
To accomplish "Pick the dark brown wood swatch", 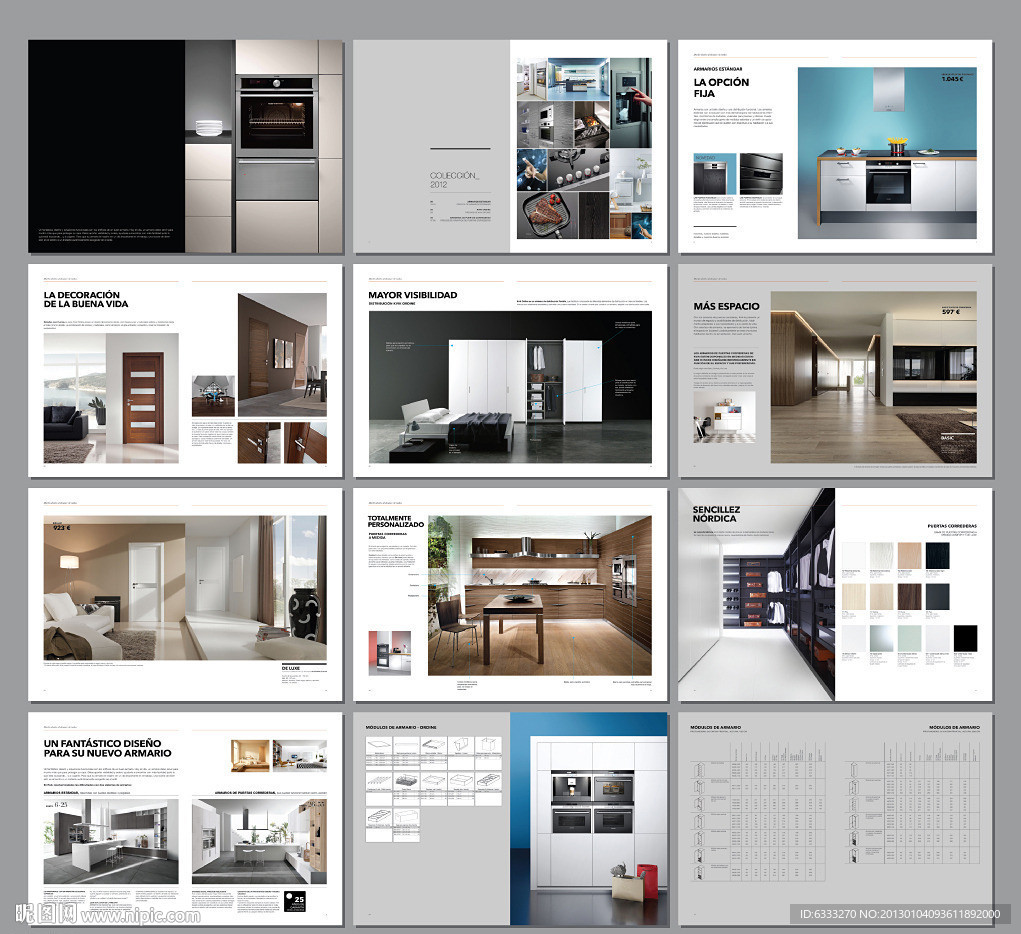I will click(910, 596).
